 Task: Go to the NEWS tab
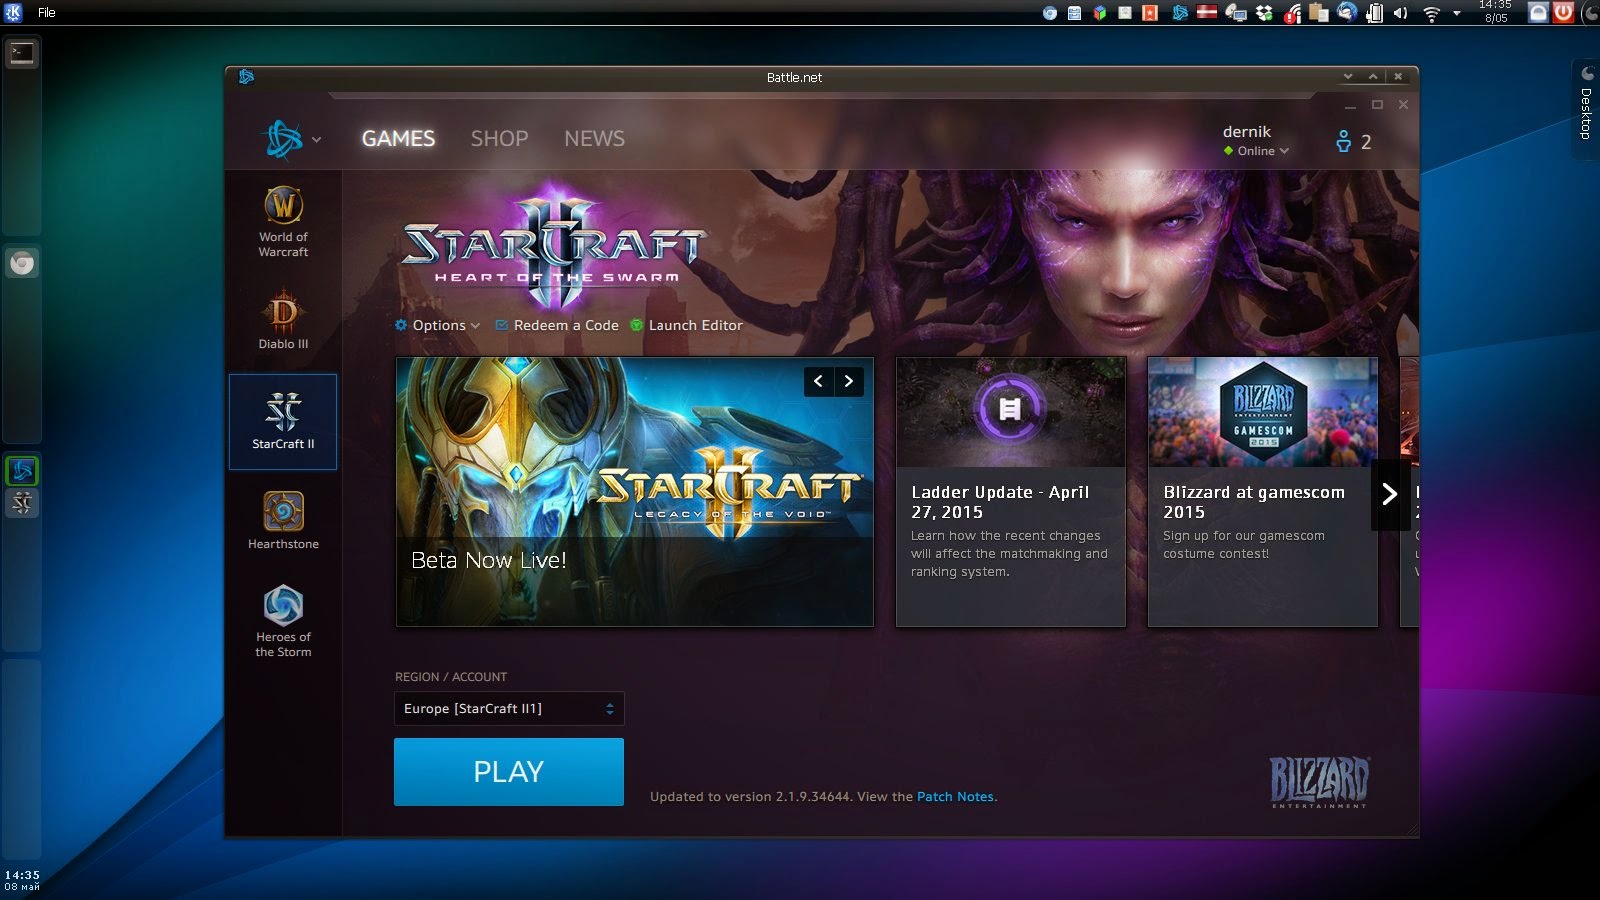[x=594, y=138]
